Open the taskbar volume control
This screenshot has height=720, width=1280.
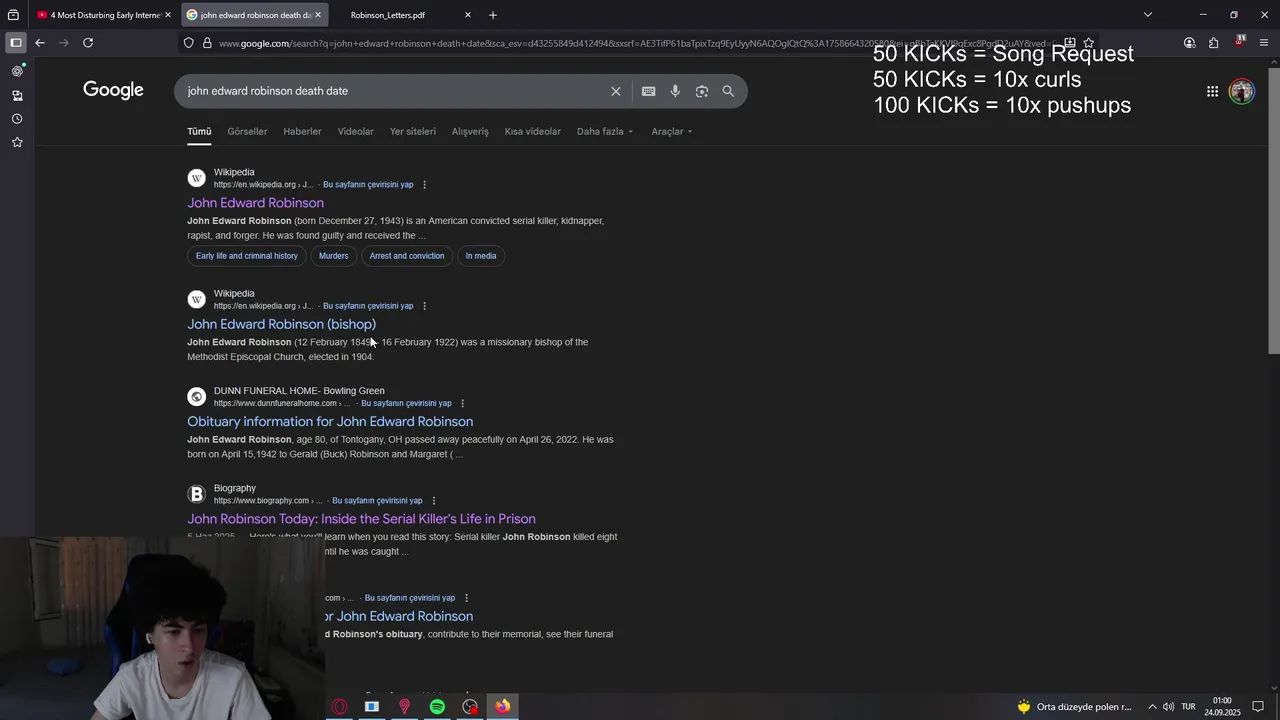coord(1168,707)
